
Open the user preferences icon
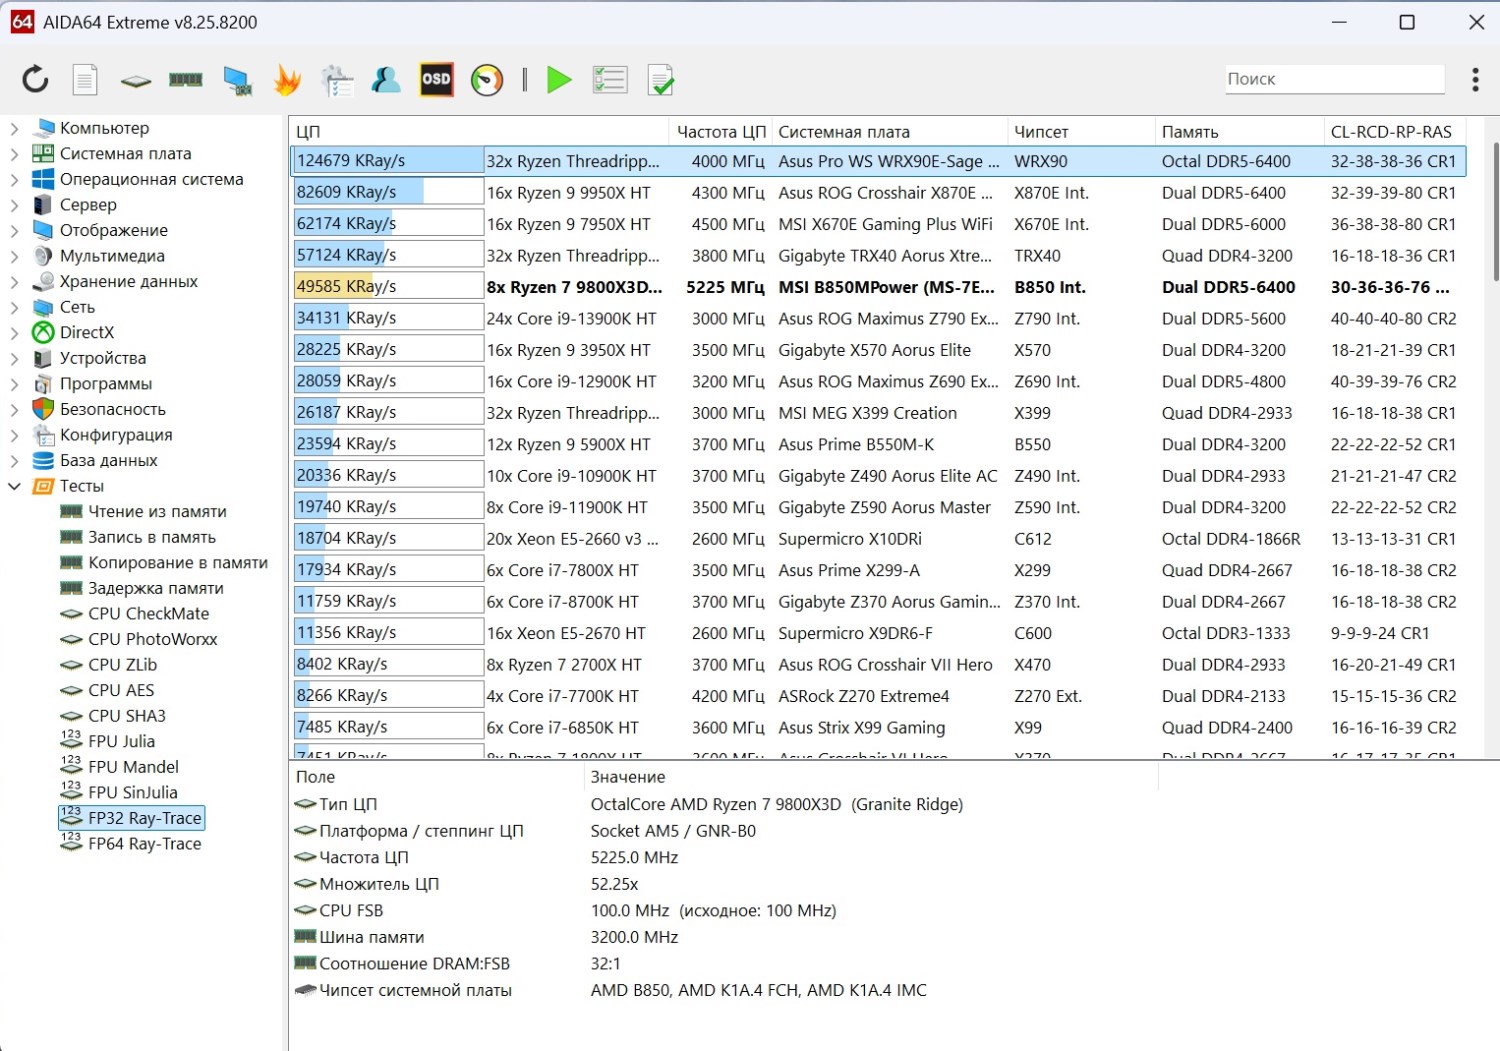coord(386,79)
